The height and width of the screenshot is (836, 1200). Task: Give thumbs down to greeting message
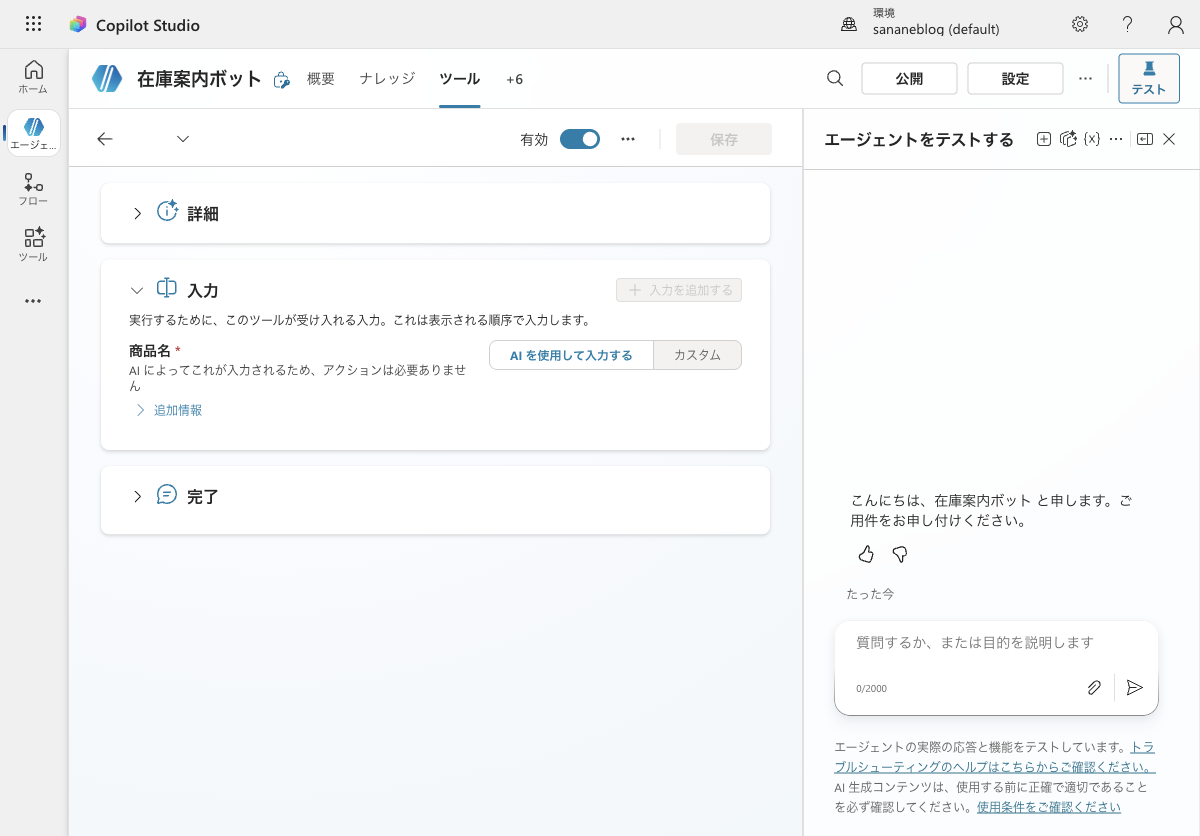900,554
